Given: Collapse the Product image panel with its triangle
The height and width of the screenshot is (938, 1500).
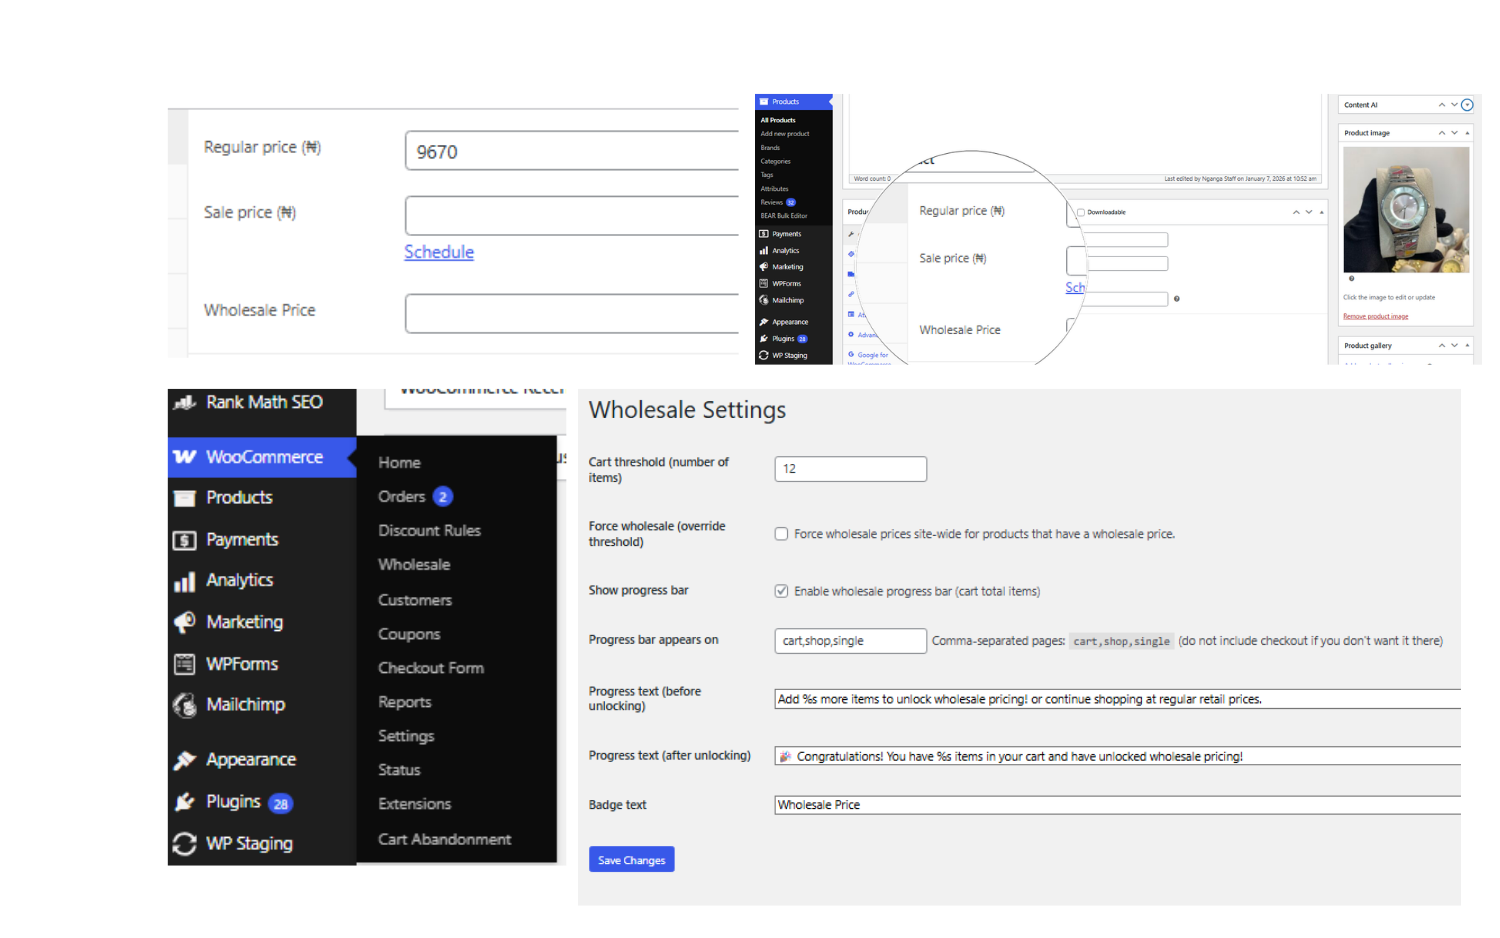Looking at the screenshot, I should click(x=1467, y=133).
